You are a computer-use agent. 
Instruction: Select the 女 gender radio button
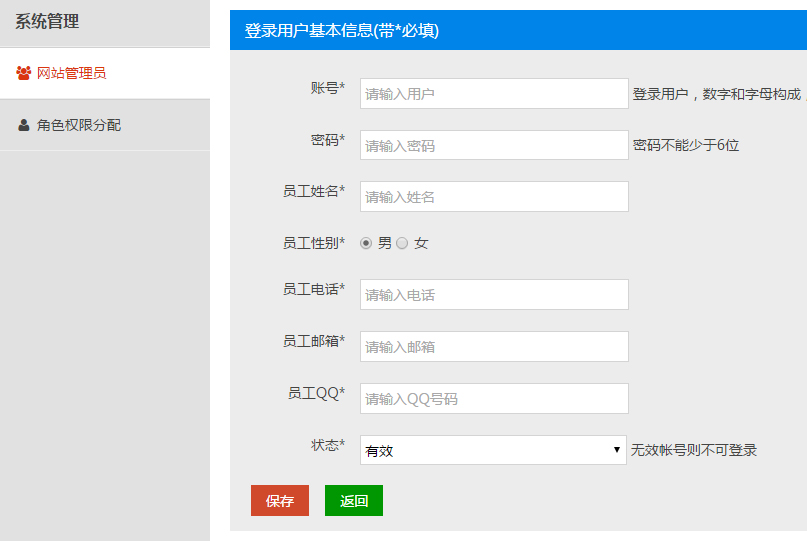pyautogui.click(x=402, y=243)
